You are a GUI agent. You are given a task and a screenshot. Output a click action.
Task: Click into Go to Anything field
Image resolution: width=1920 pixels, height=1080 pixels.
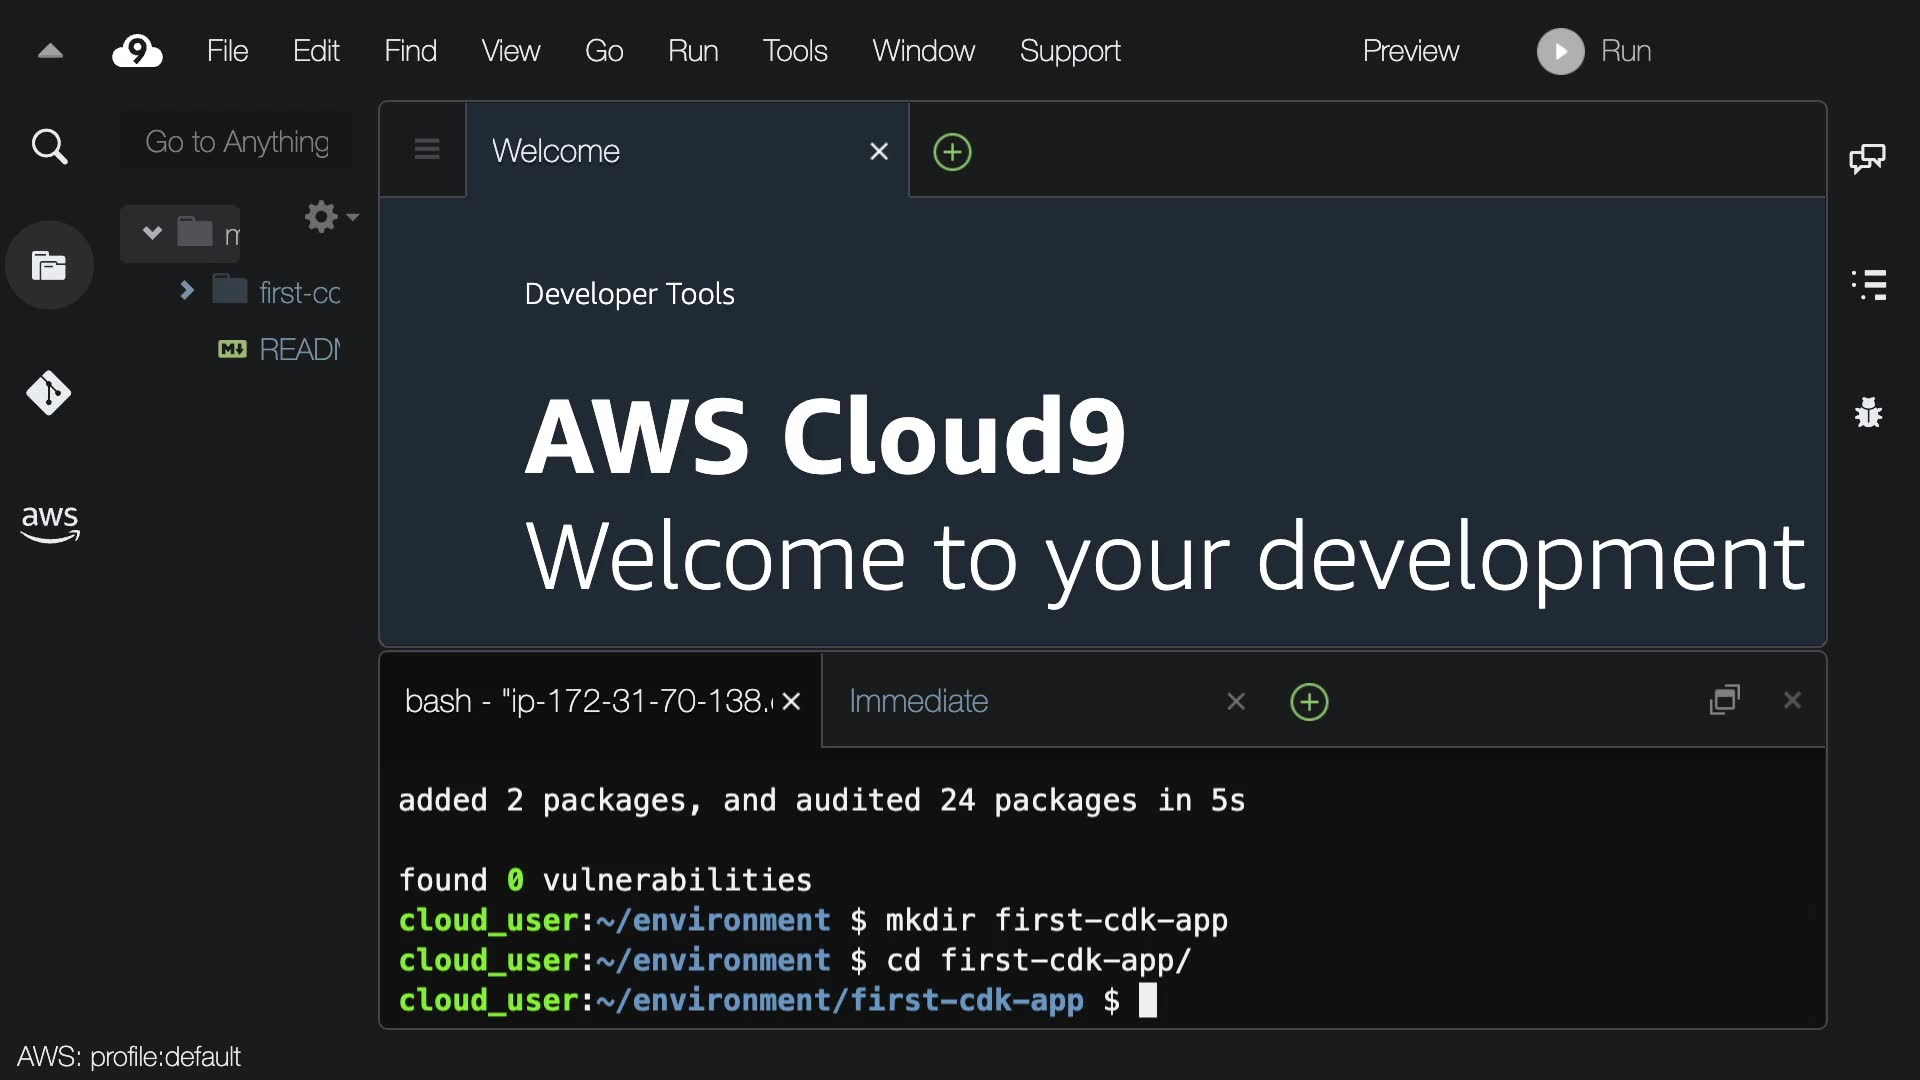(x=237, y=142)
